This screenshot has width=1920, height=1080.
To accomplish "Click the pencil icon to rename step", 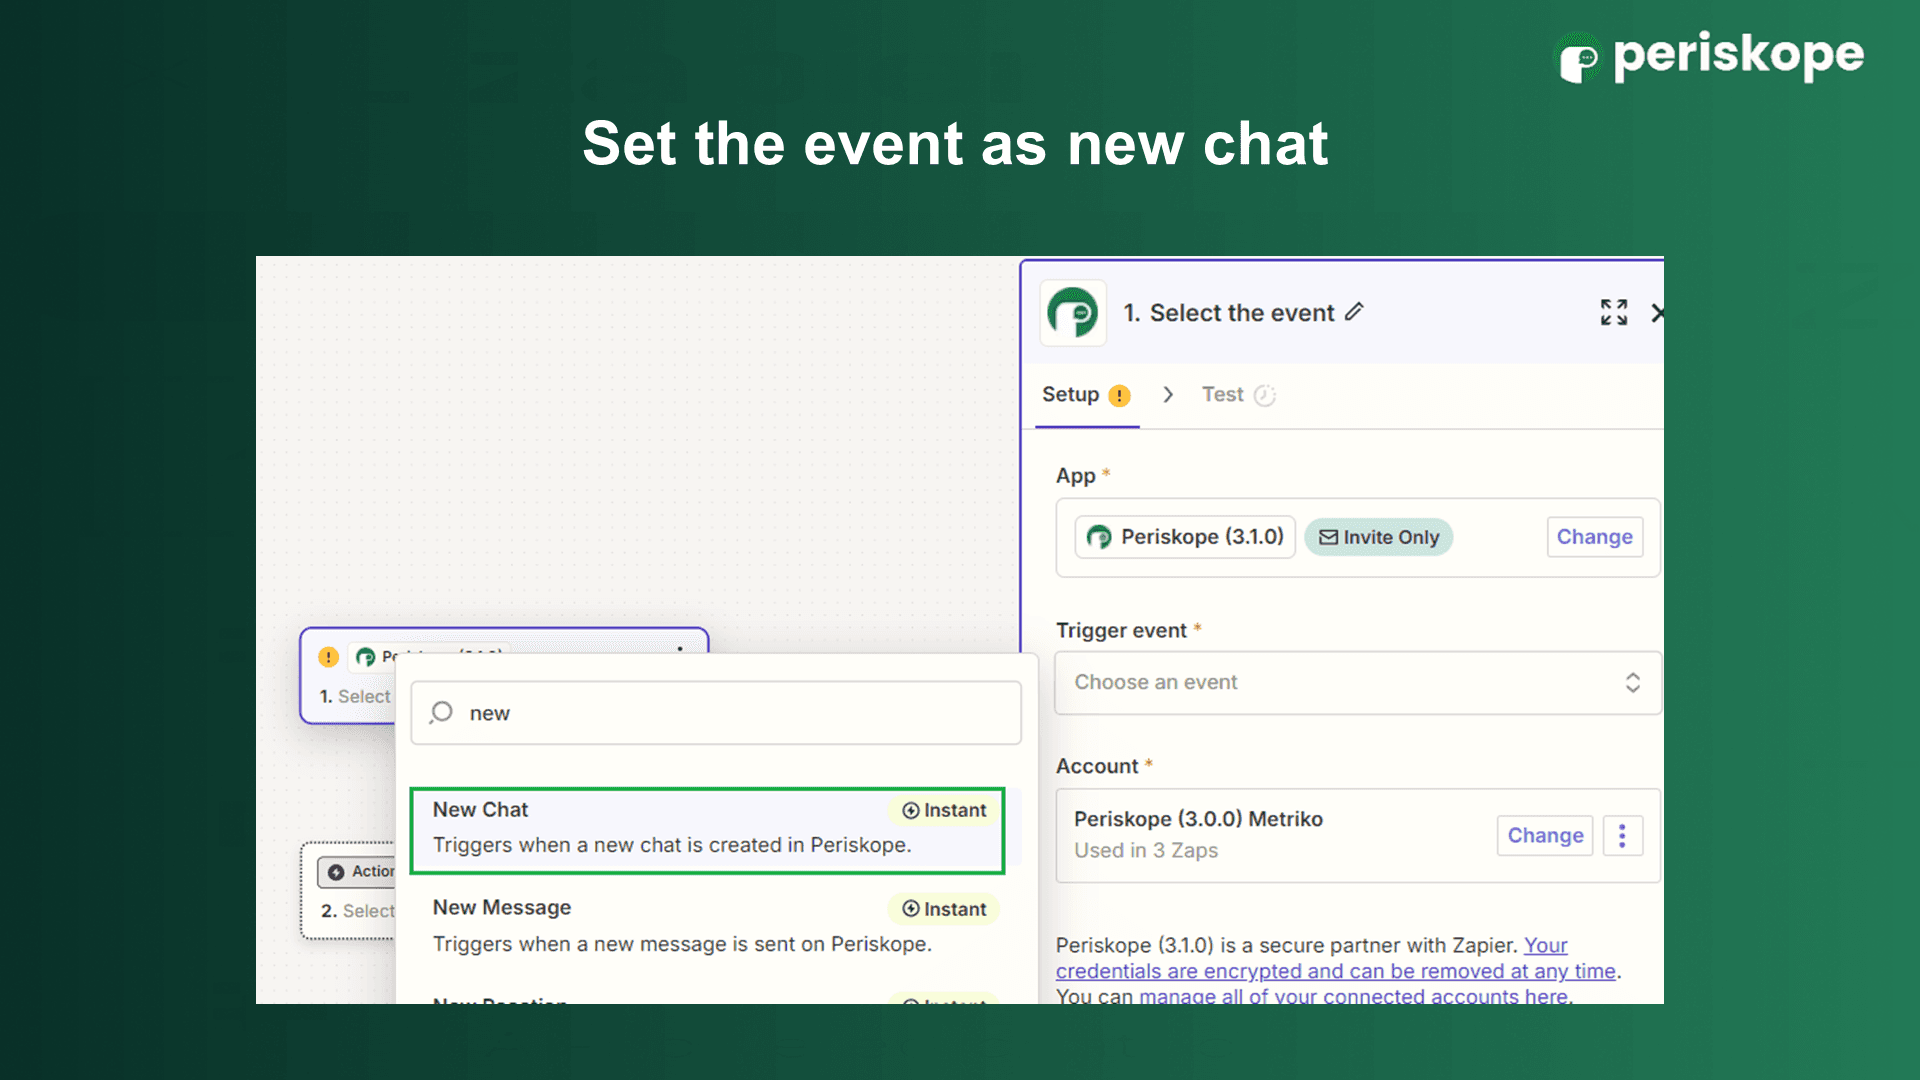I will point(1354,312).
